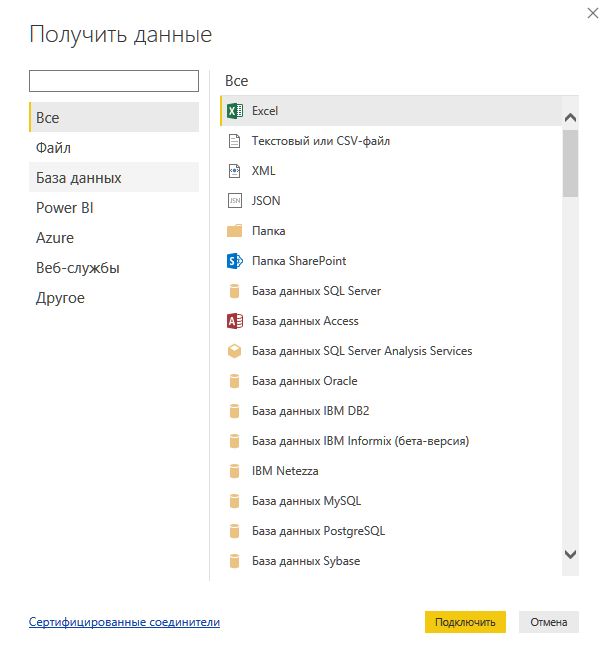Click the IBM Informix database icon

click(234, 441)
